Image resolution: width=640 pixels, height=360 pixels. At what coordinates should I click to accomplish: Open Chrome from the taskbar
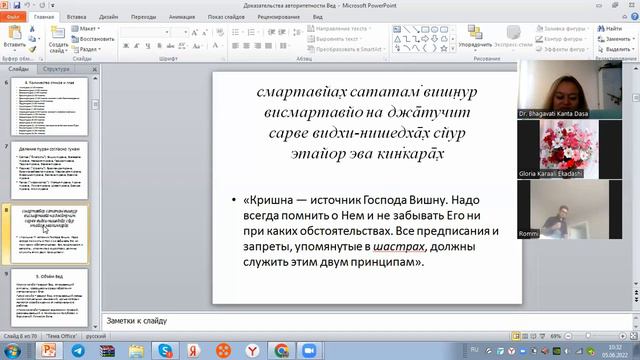click(281, 351)
